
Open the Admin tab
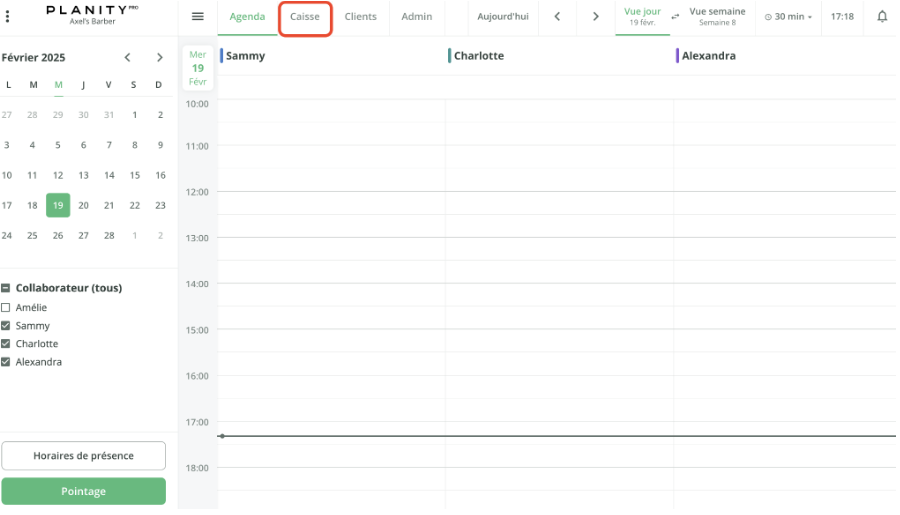417,17
